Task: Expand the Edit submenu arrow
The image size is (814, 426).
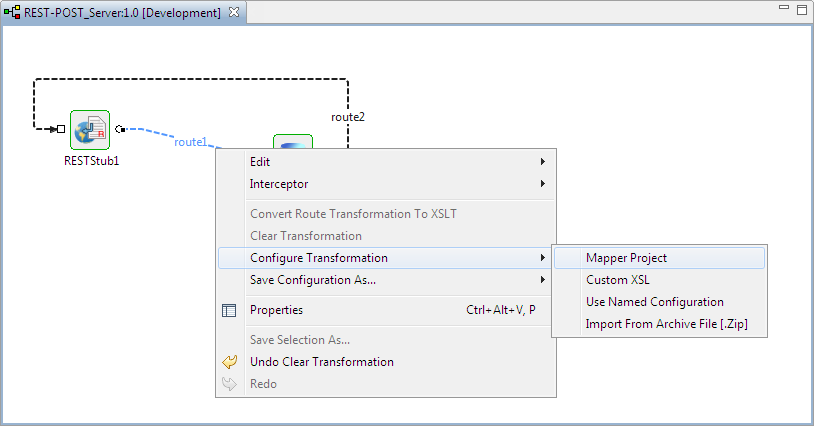Action: click(542, 162)
